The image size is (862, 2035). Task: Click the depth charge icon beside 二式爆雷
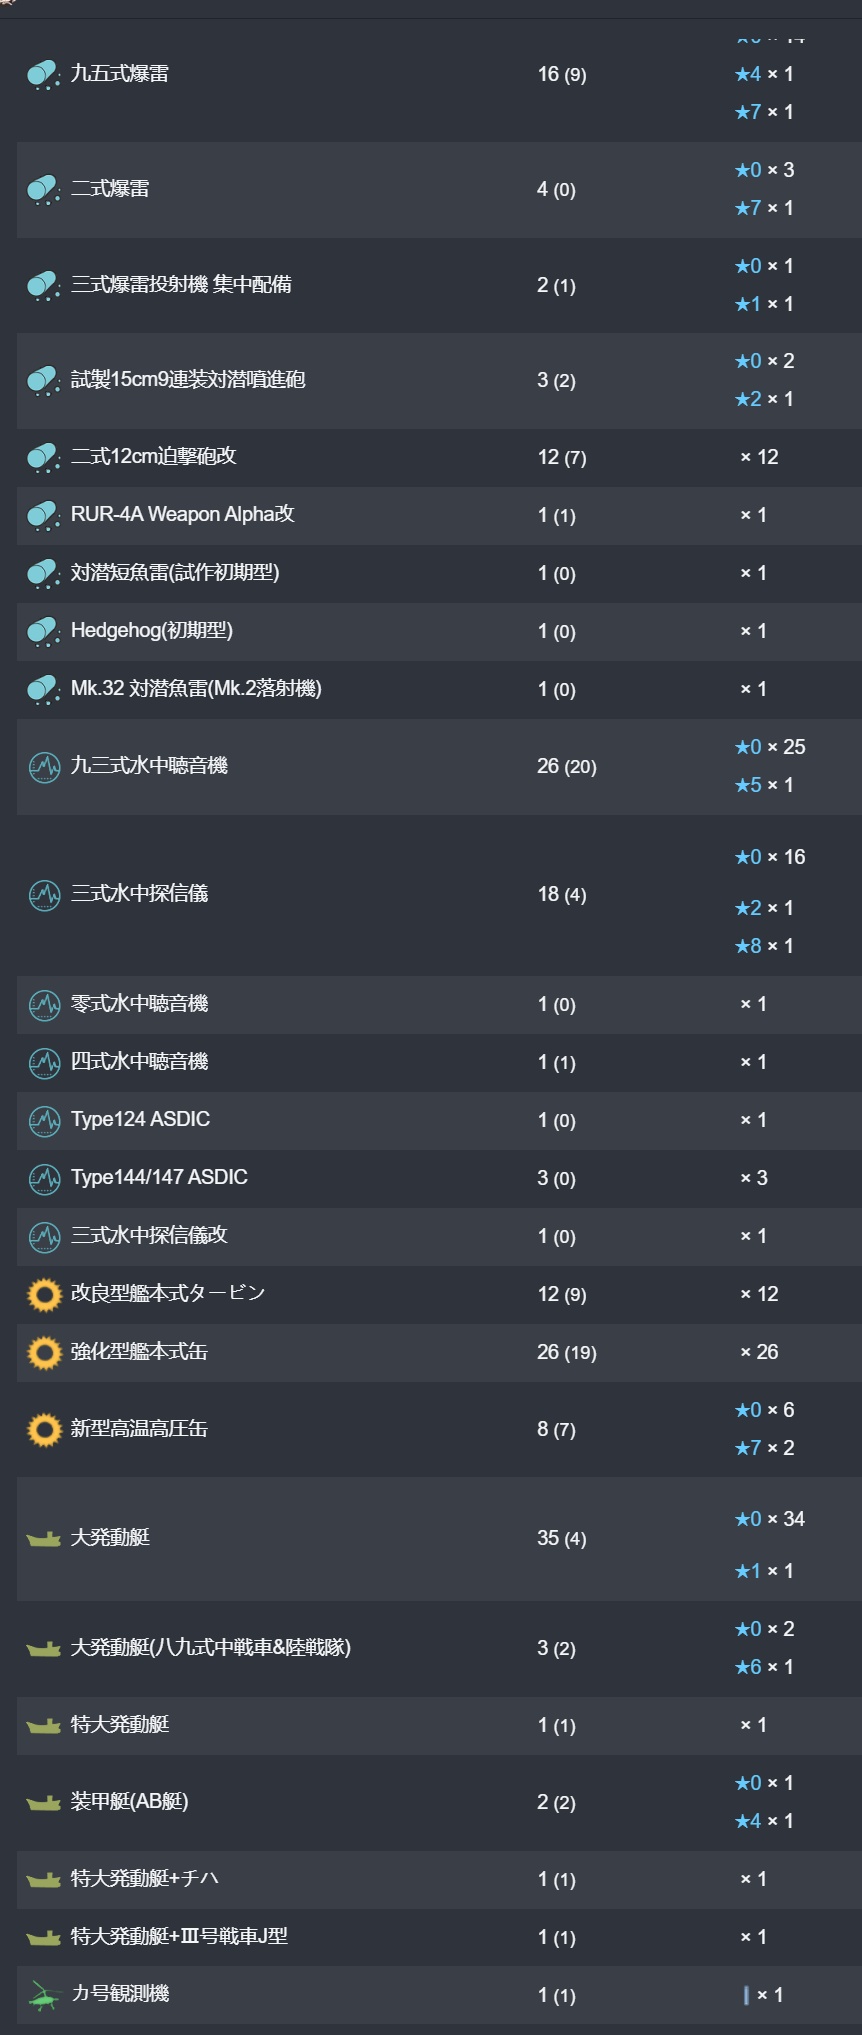click(x=44, y=190)
